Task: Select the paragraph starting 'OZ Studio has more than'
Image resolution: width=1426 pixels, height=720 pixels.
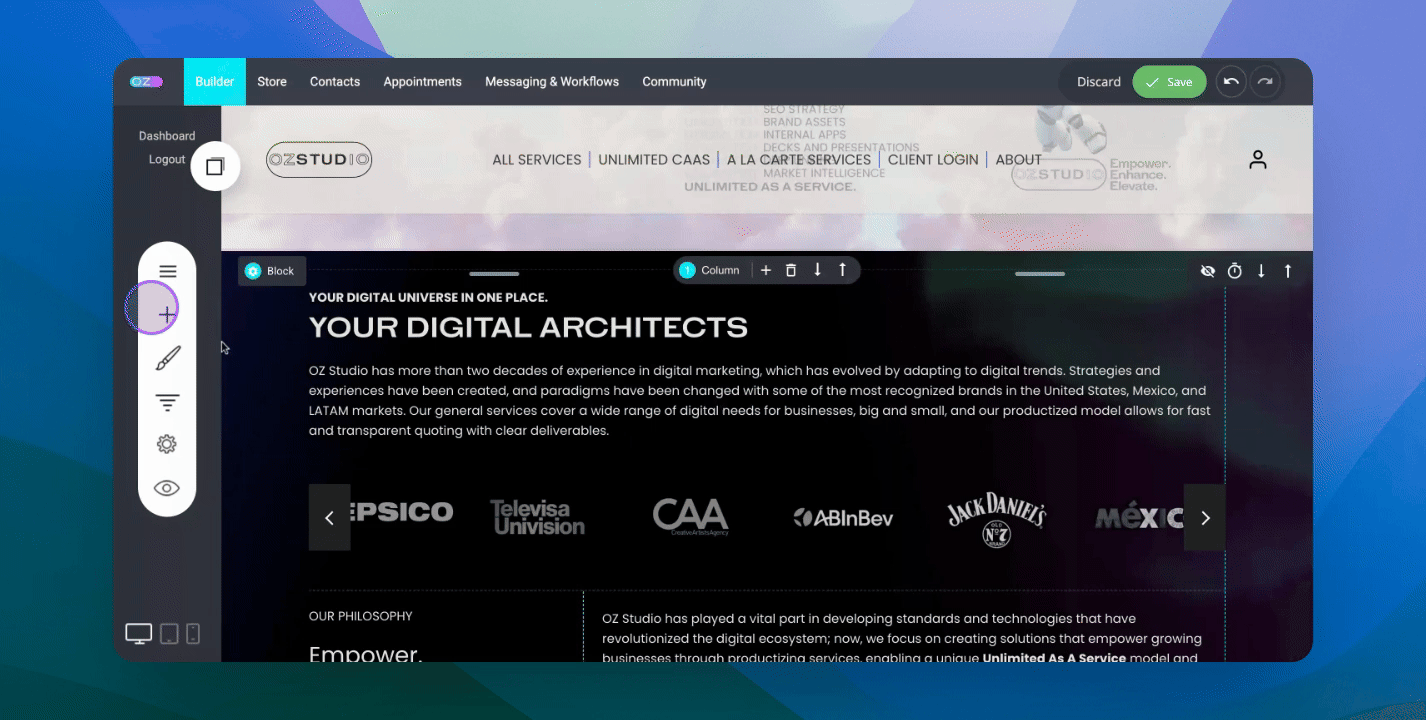Action: pyautogui.click(x=760, y=401)
